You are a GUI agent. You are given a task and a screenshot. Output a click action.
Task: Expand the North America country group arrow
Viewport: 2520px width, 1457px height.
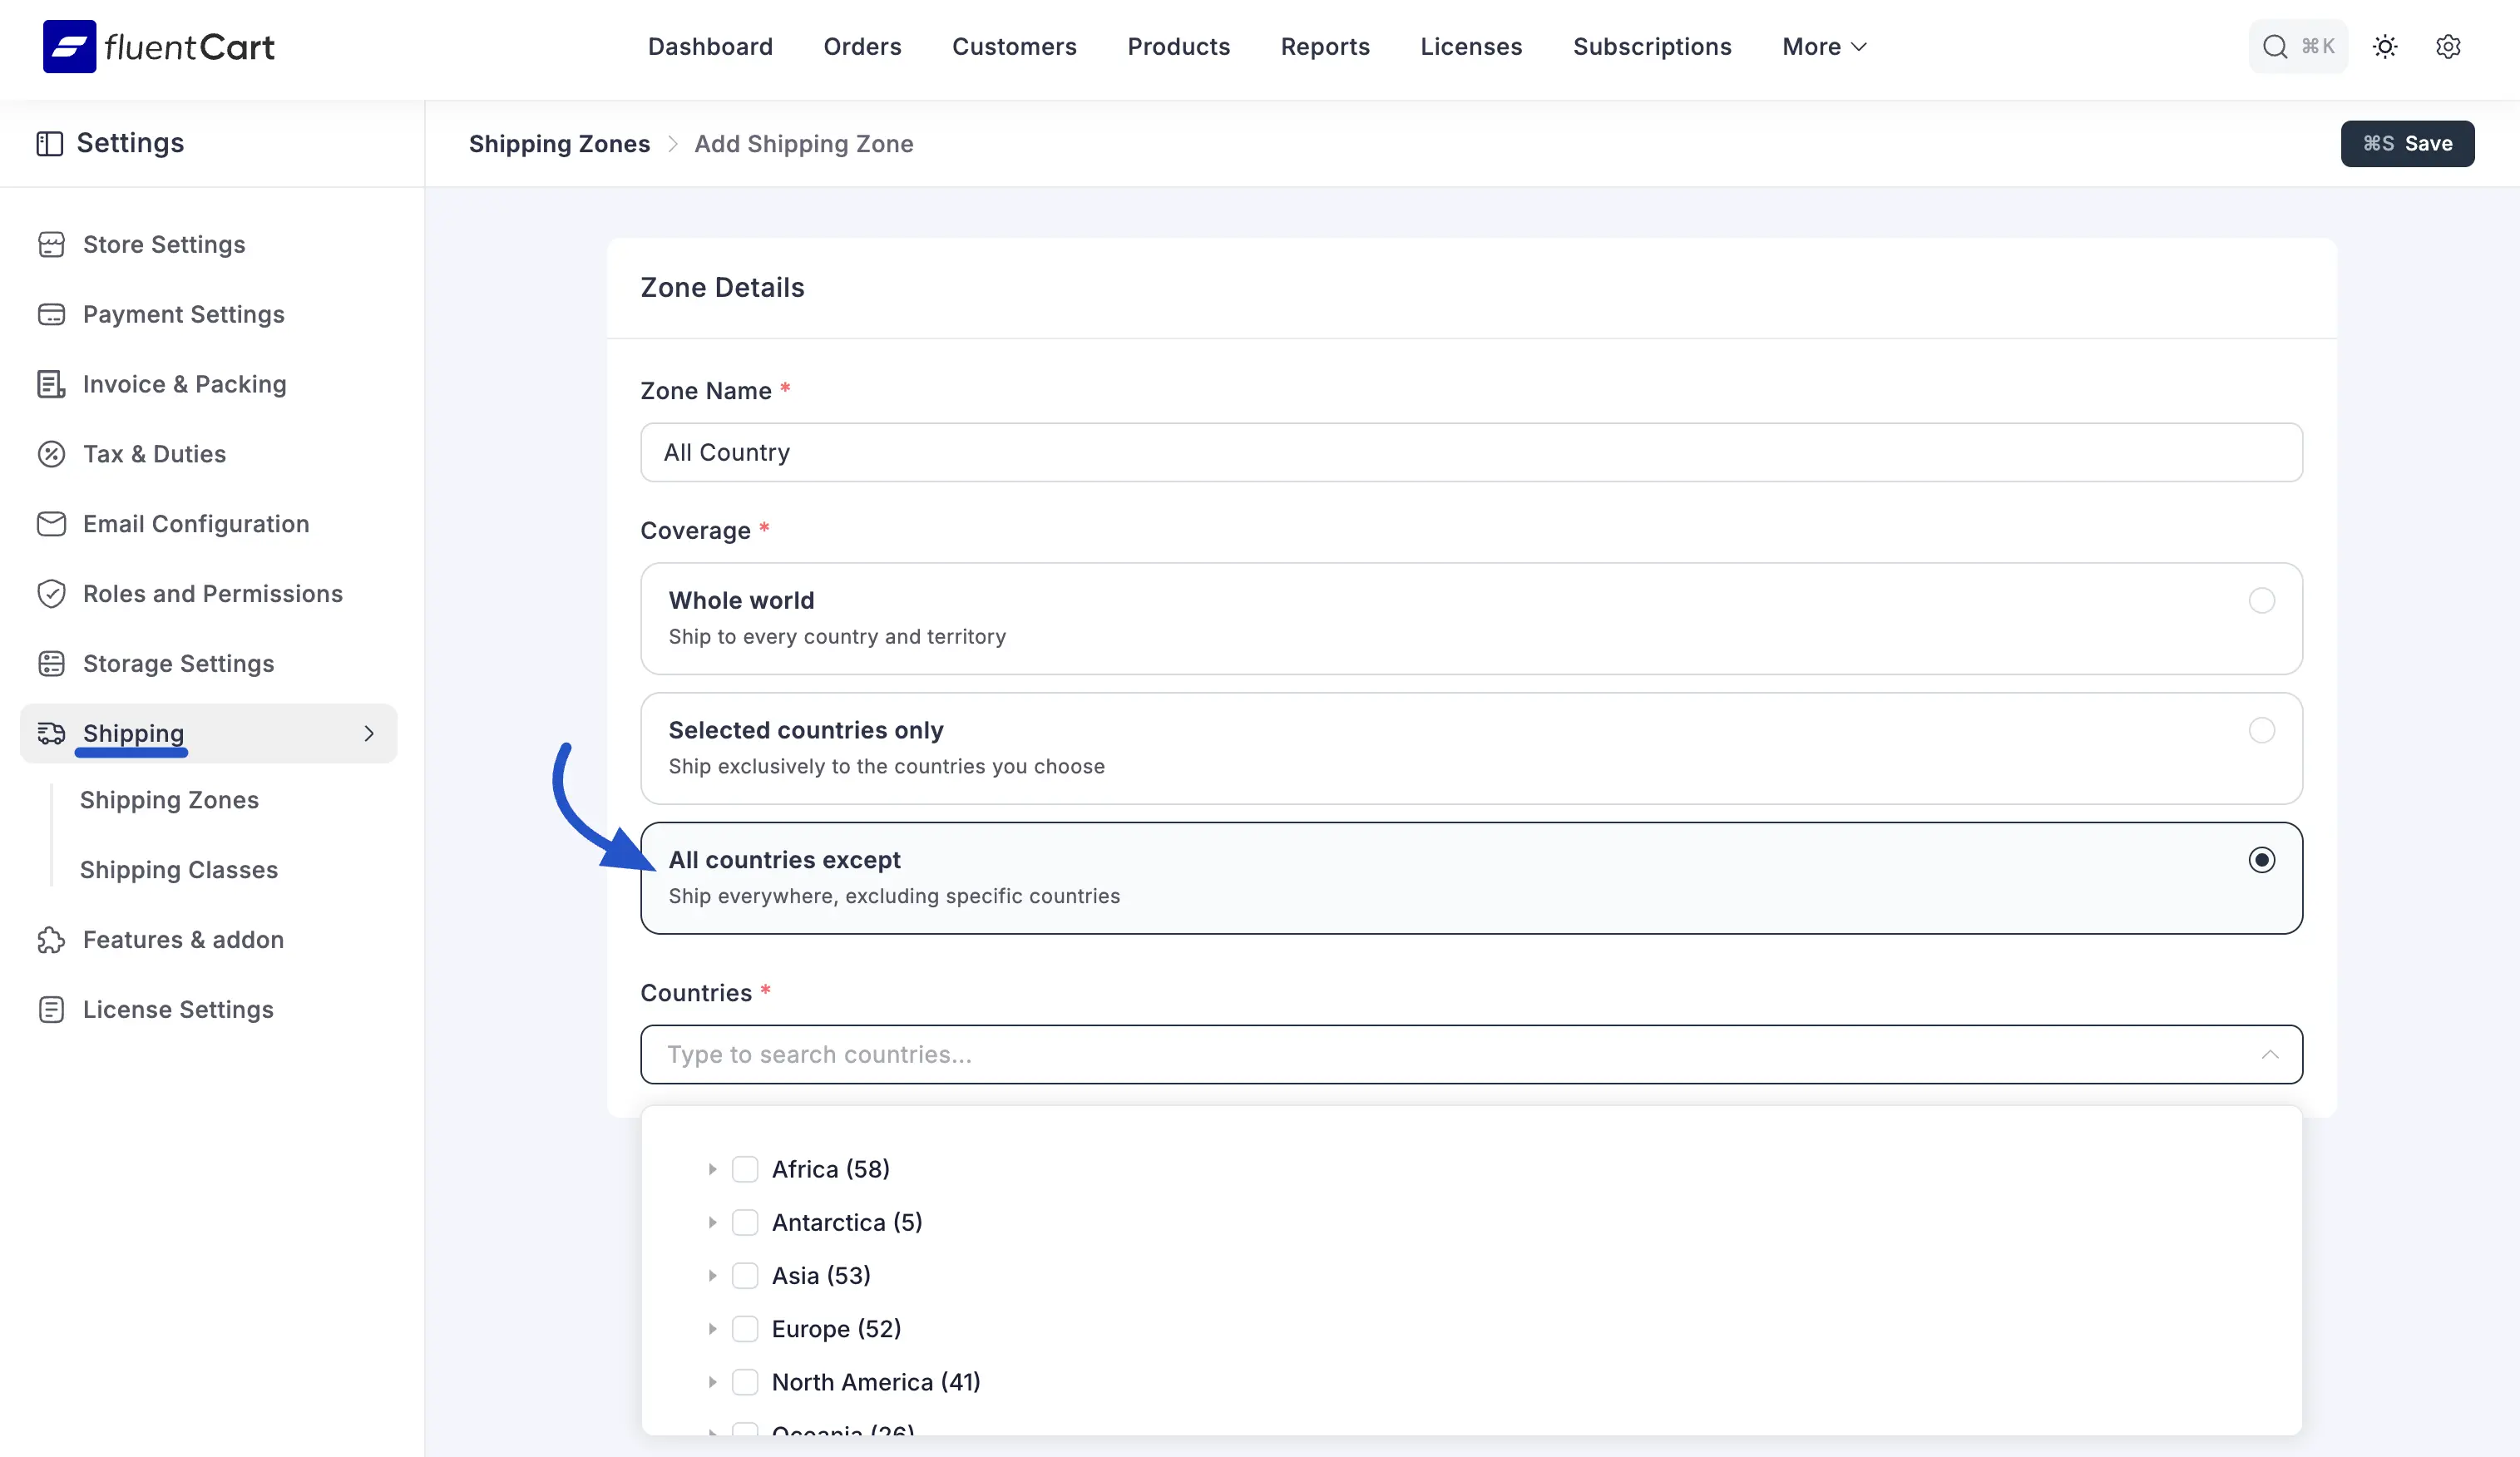(x=712, y=1382)
